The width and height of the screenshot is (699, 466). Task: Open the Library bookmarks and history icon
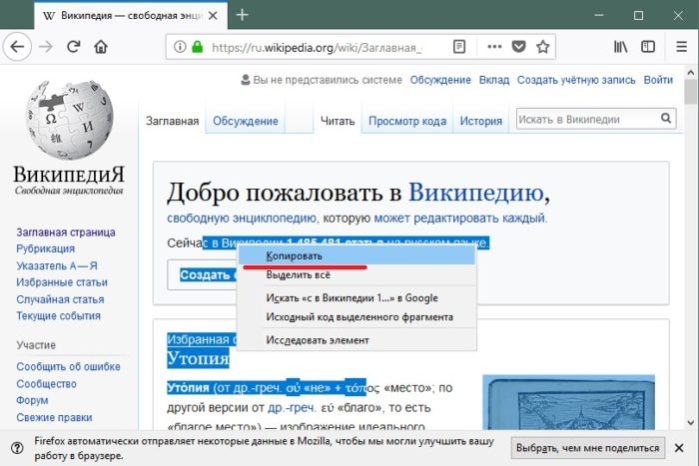(621, 47)
